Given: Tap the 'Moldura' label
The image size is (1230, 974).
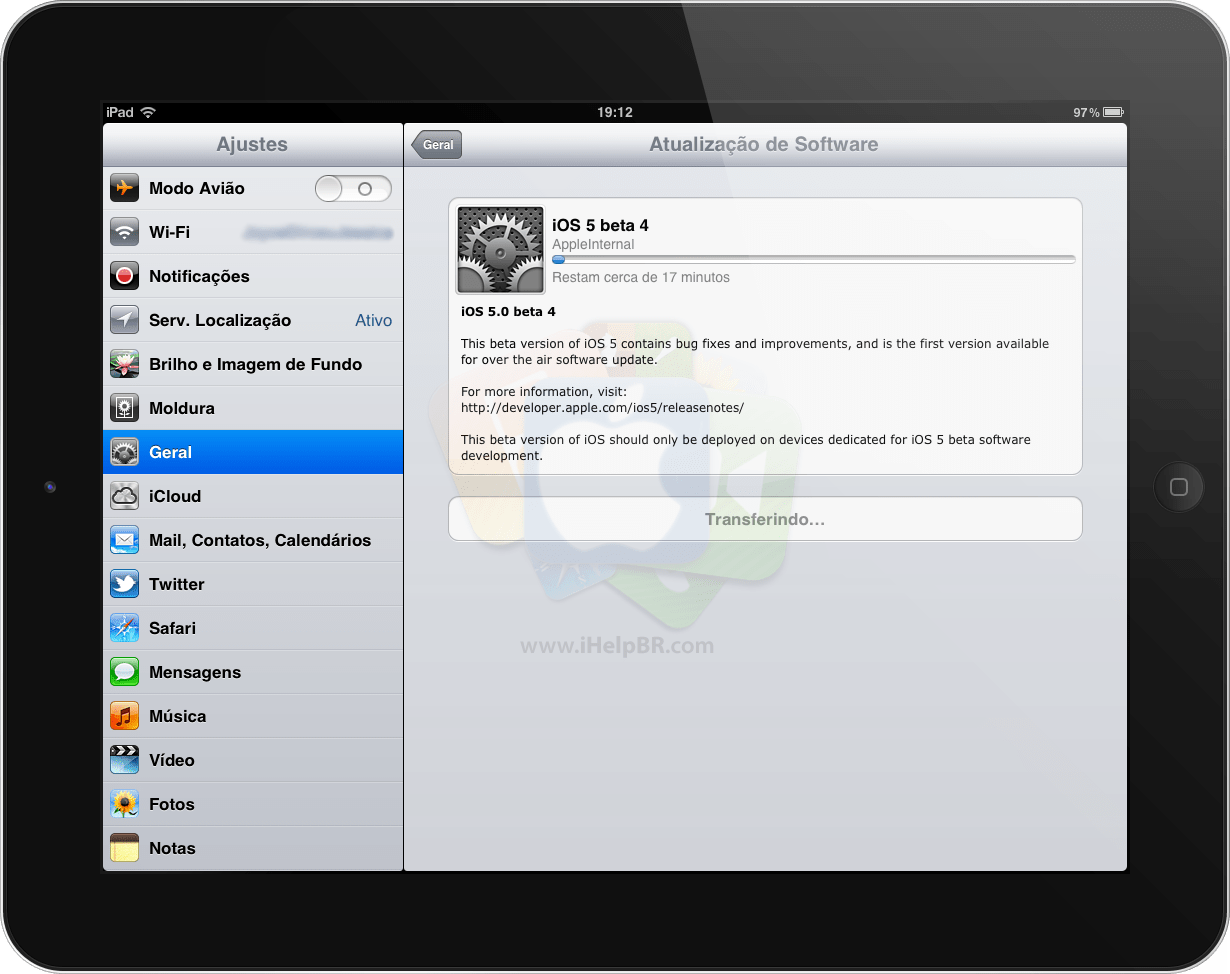Looking at the screenshot, I should pyautogui.click(x=182, y=408).
